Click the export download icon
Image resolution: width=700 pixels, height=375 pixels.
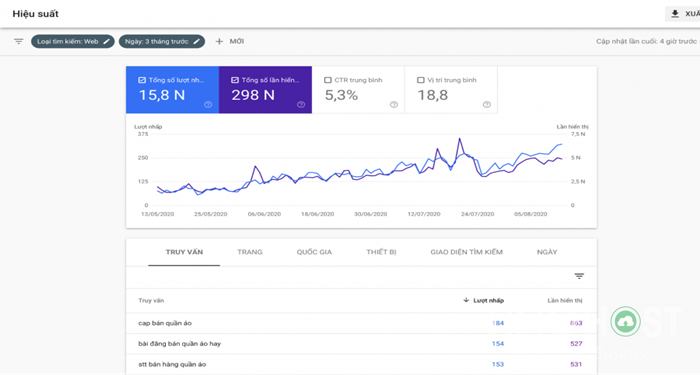675,14
